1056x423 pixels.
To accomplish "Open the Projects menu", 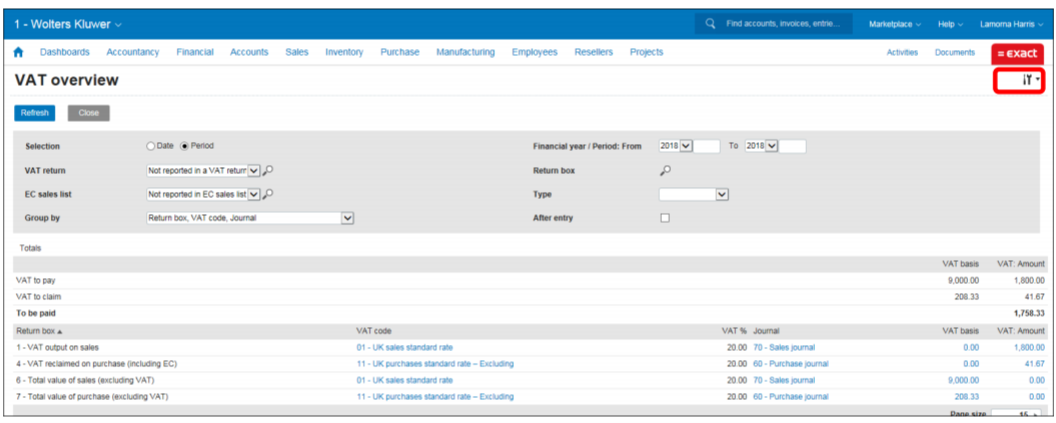I will pos(647,52).
